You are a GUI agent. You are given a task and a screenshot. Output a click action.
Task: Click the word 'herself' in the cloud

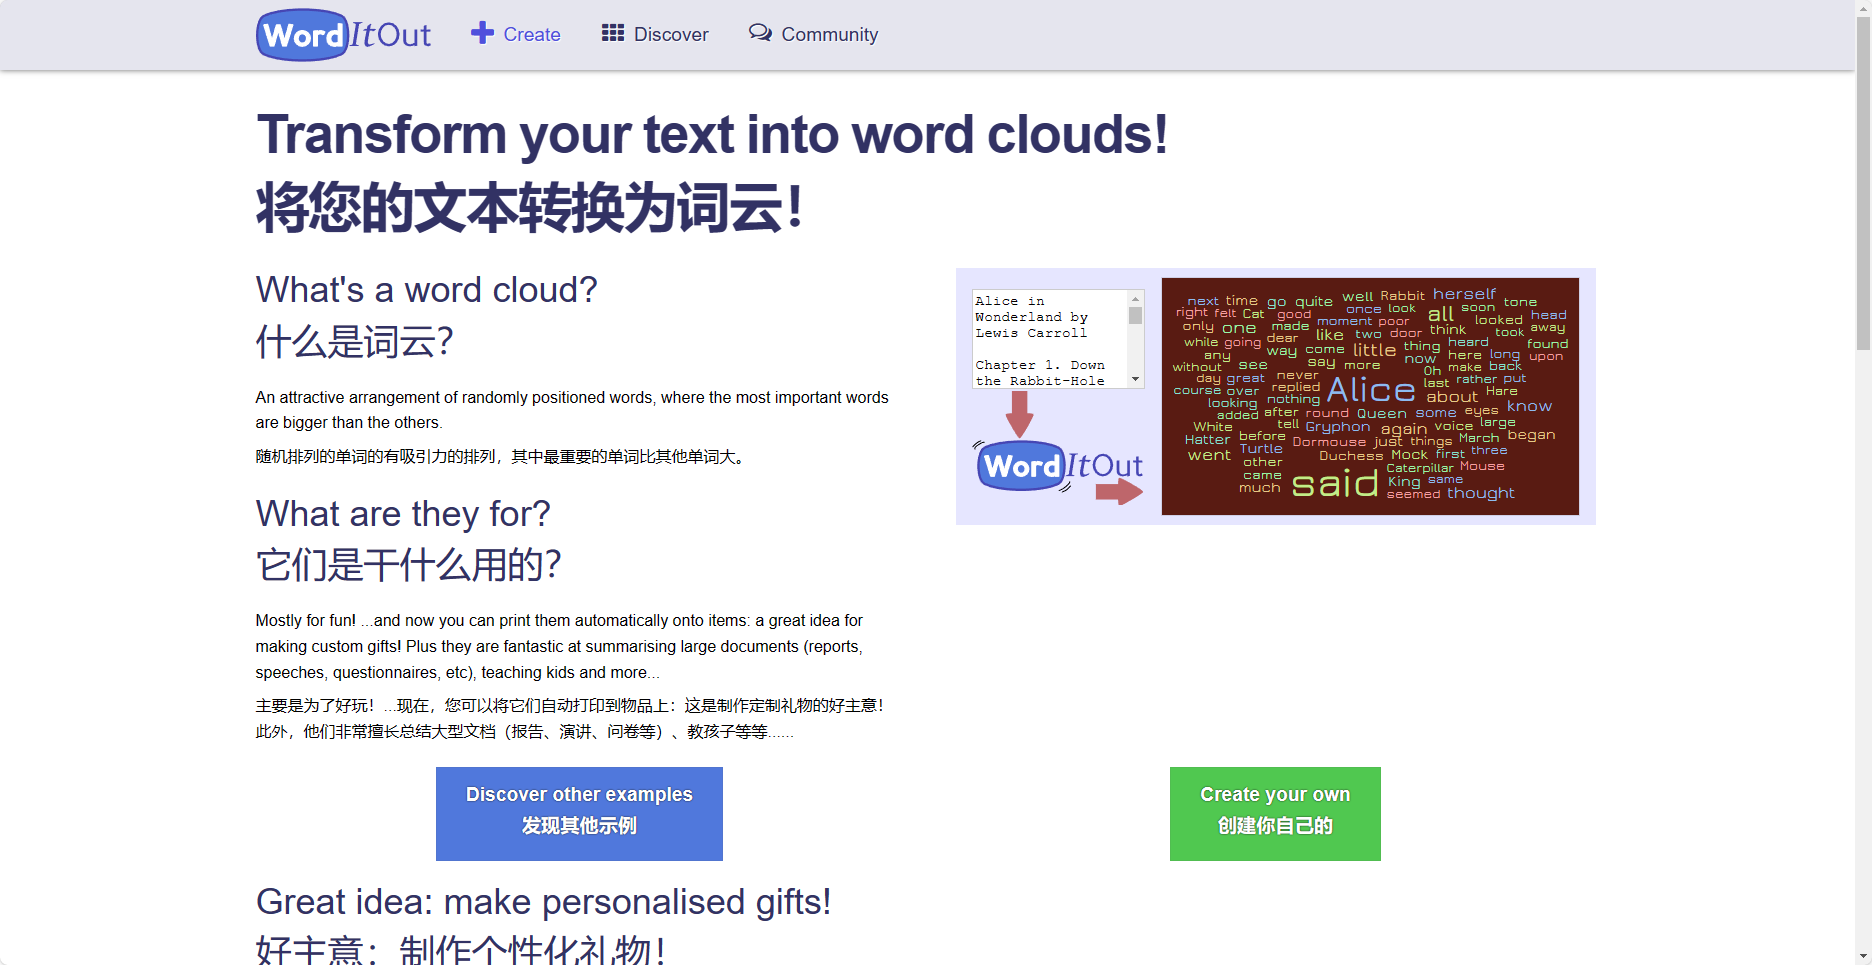coord(1464,294)
